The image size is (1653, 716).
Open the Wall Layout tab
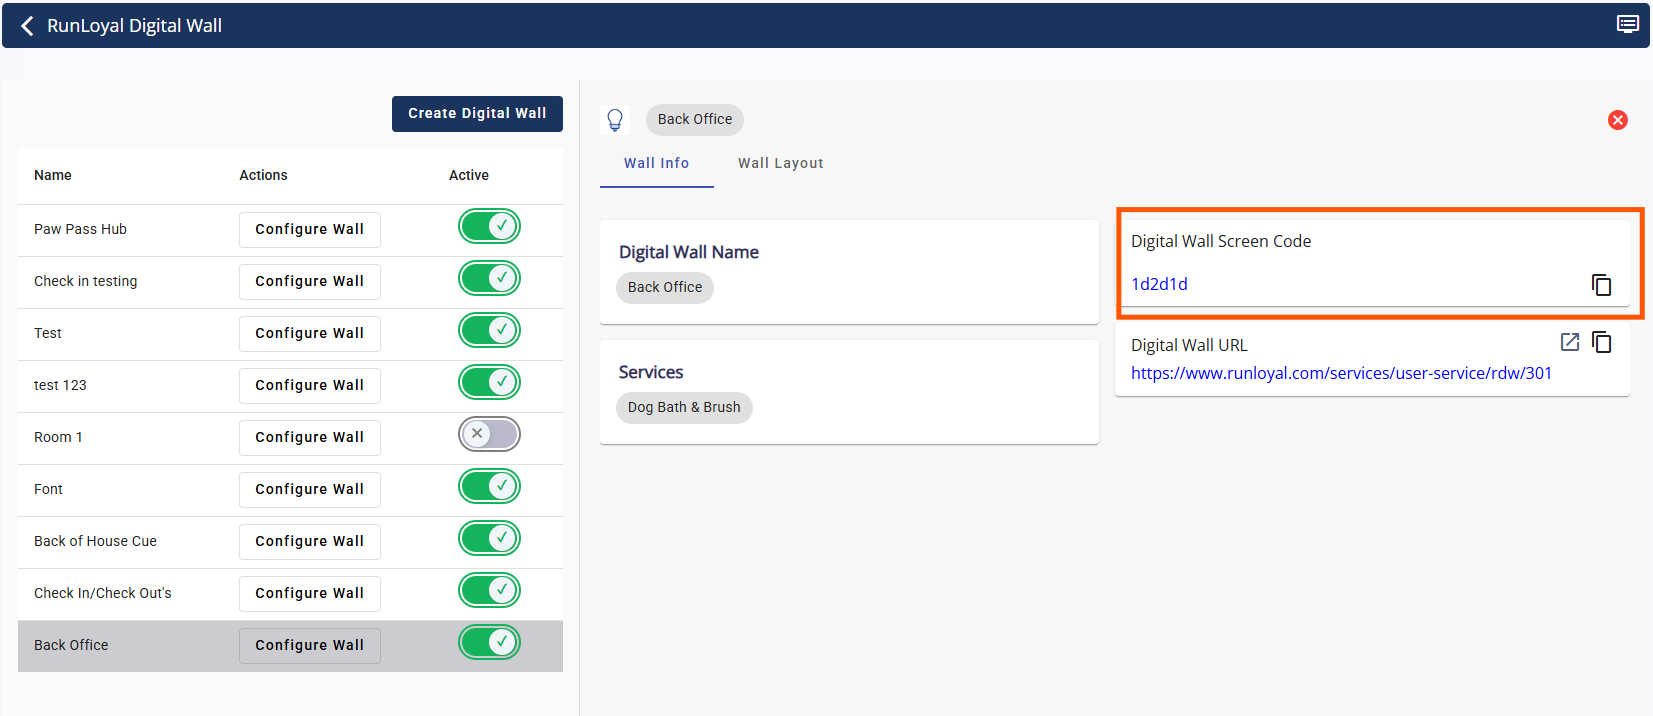[780, 163]
